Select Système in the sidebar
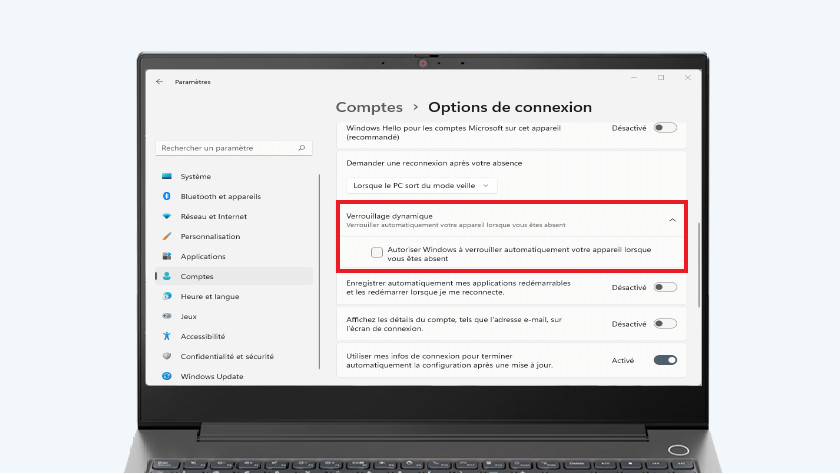The width and height of the screenshot is (840, 474). pos(195,176)
